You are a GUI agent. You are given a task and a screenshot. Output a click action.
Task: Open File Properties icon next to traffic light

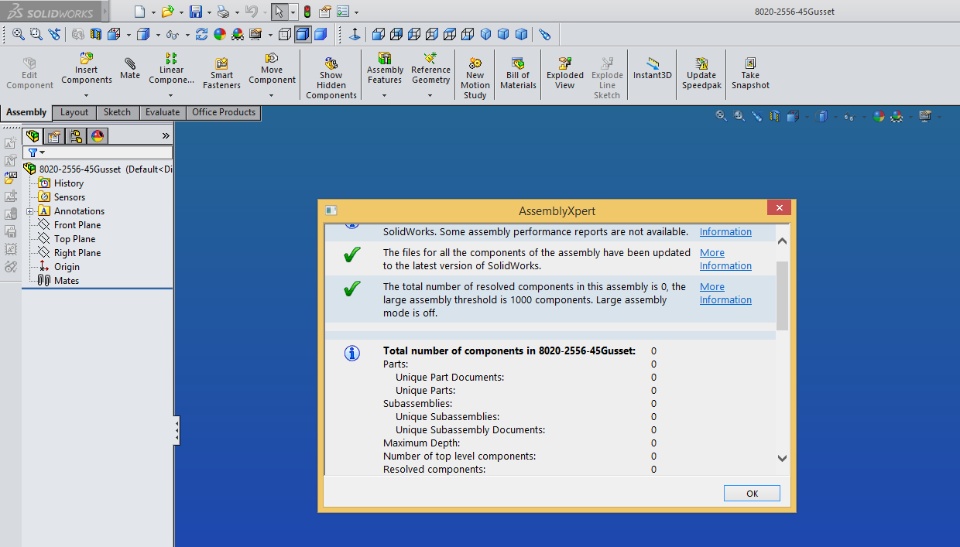[x=325, y=12]
